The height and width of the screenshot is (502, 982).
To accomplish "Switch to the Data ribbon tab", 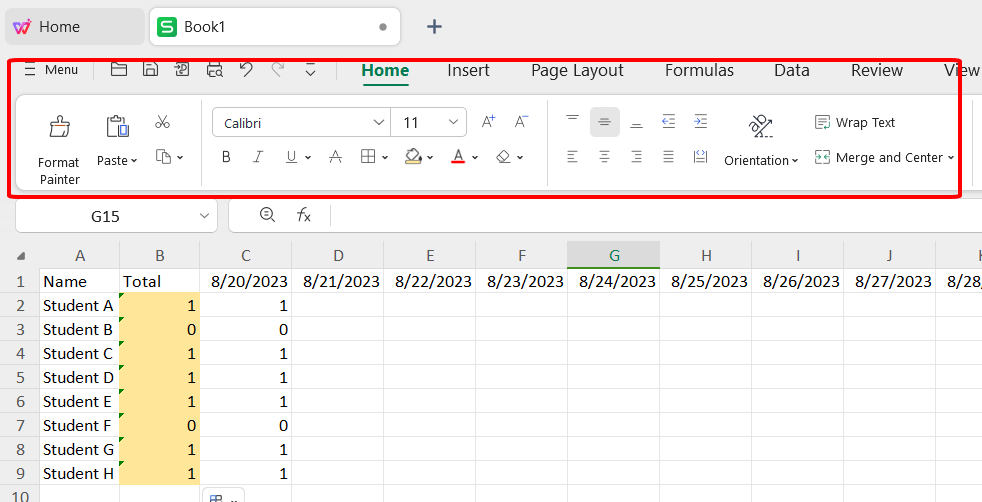I will click(x=792, y=70).
